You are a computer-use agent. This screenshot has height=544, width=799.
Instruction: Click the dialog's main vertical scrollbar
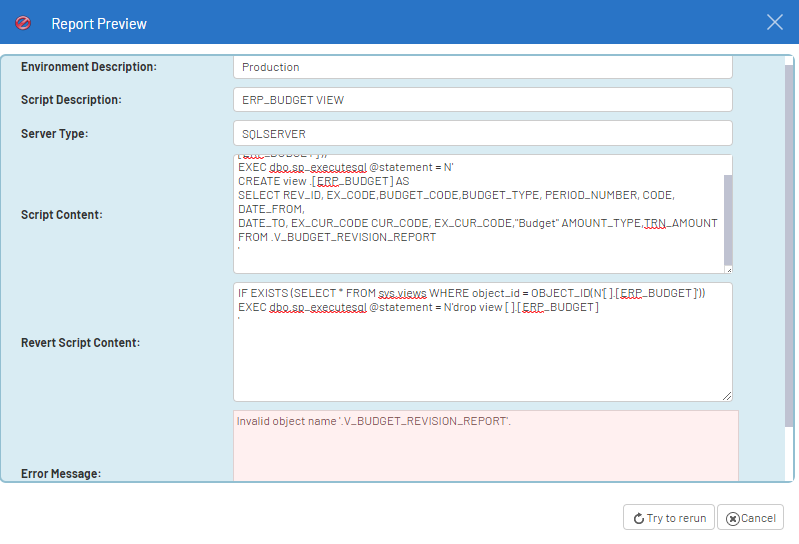pos(789,250)
